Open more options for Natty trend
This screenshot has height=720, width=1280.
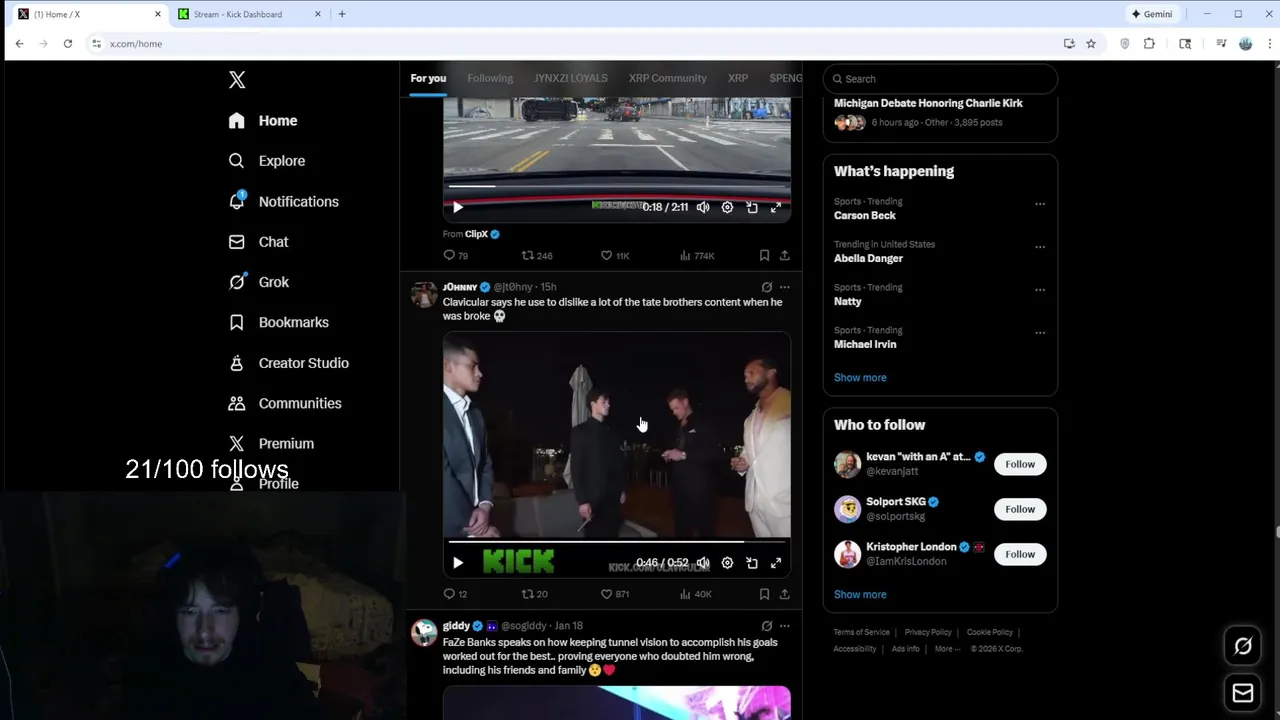[x=1040, y=290]
